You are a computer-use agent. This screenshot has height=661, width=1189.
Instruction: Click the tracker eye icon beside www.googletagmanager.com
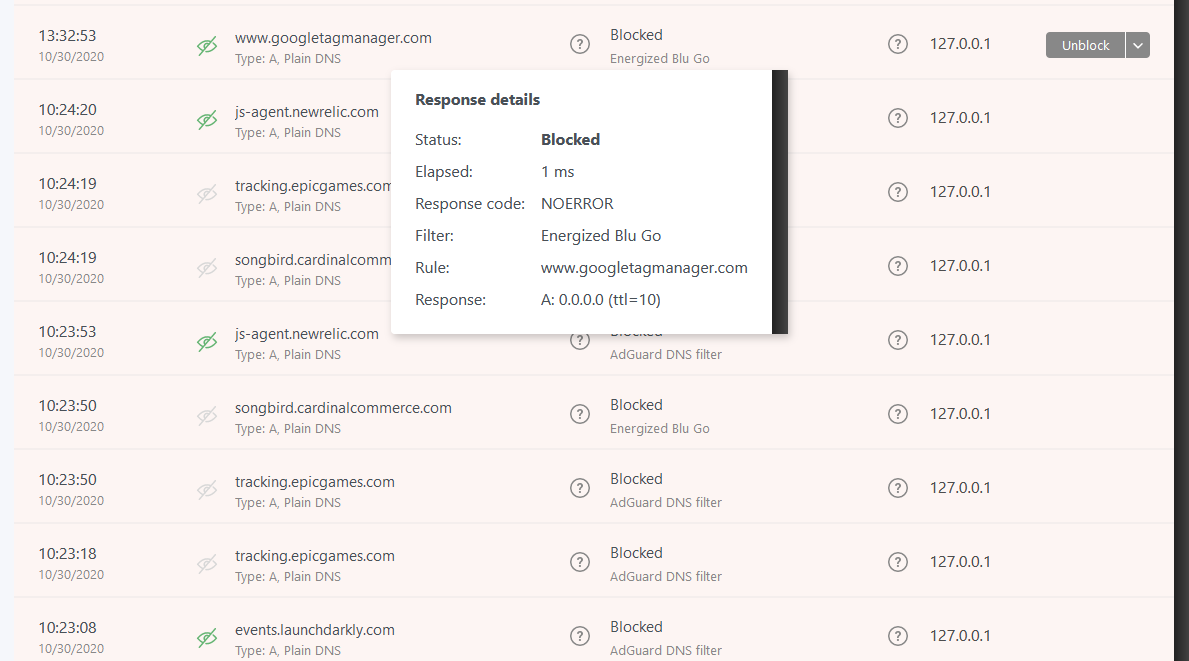[207, 46]
